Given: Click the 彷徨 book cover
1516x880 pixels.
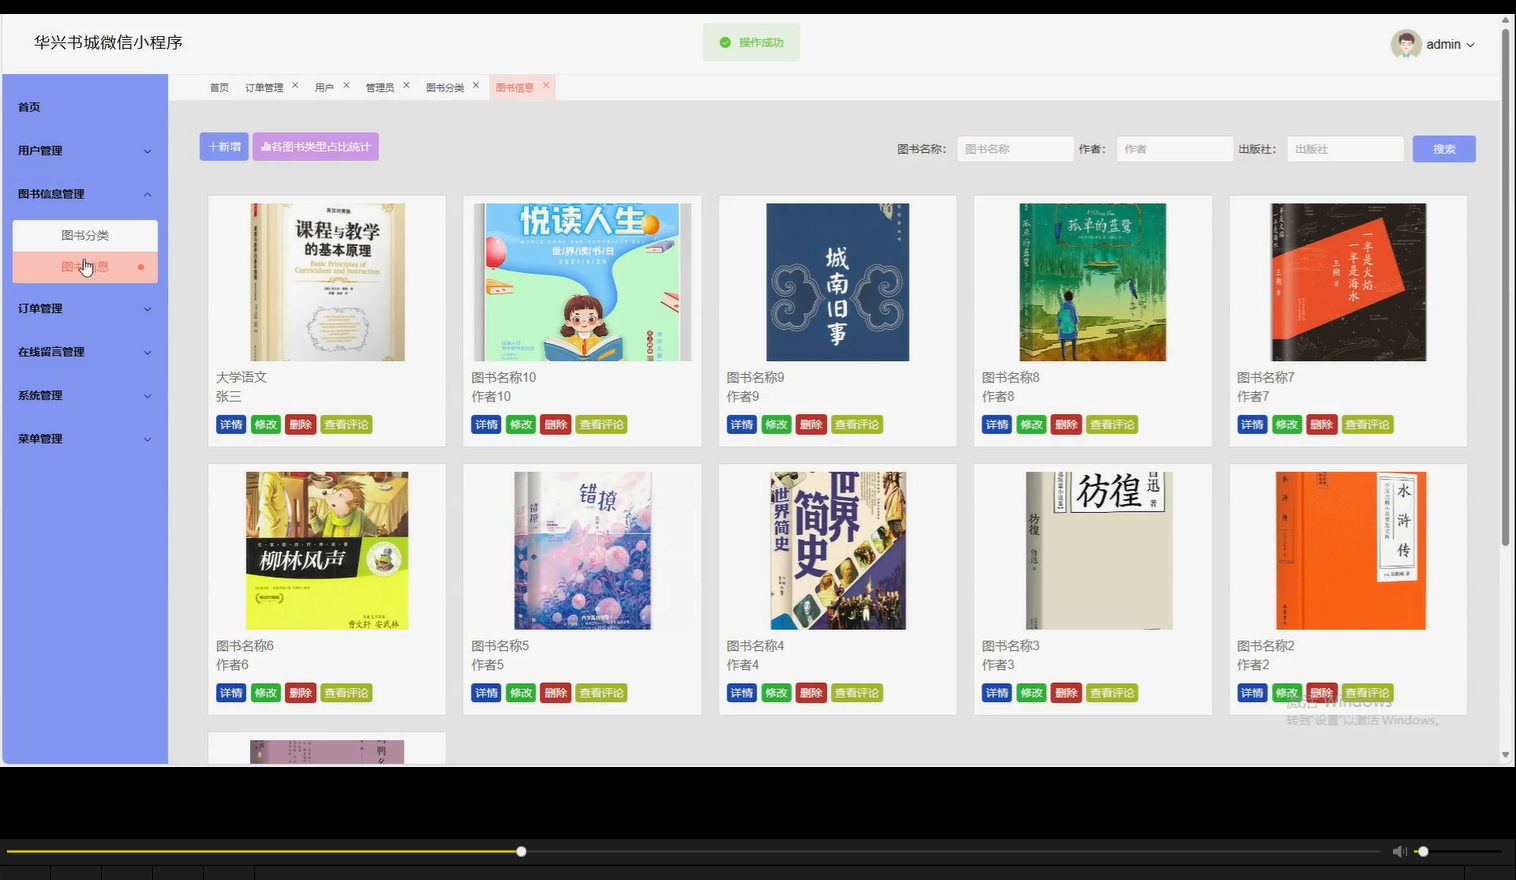Looking at the screenshot, I should click(1099, 550).
